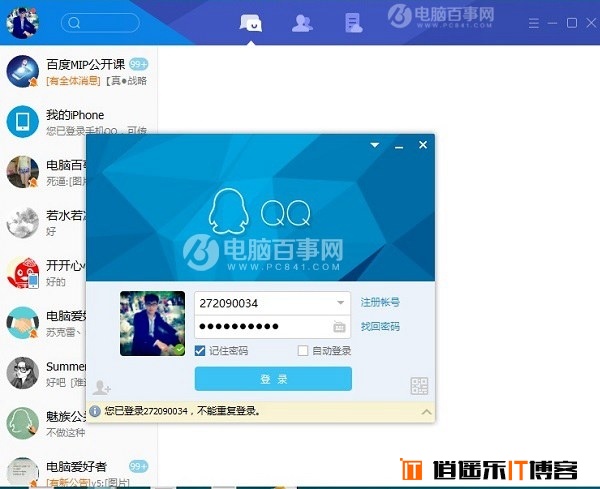Enable the 自动登录 checkbox
The height and width of the screenshot is (489, 600).
pos(303,350)
